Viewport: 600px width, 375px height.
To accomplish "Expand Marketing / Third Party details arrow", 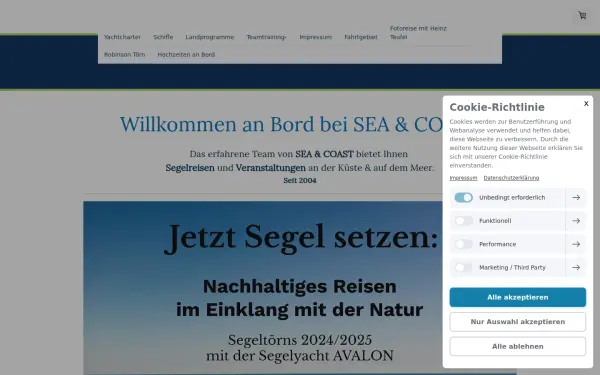I will (x=576, y=267).
